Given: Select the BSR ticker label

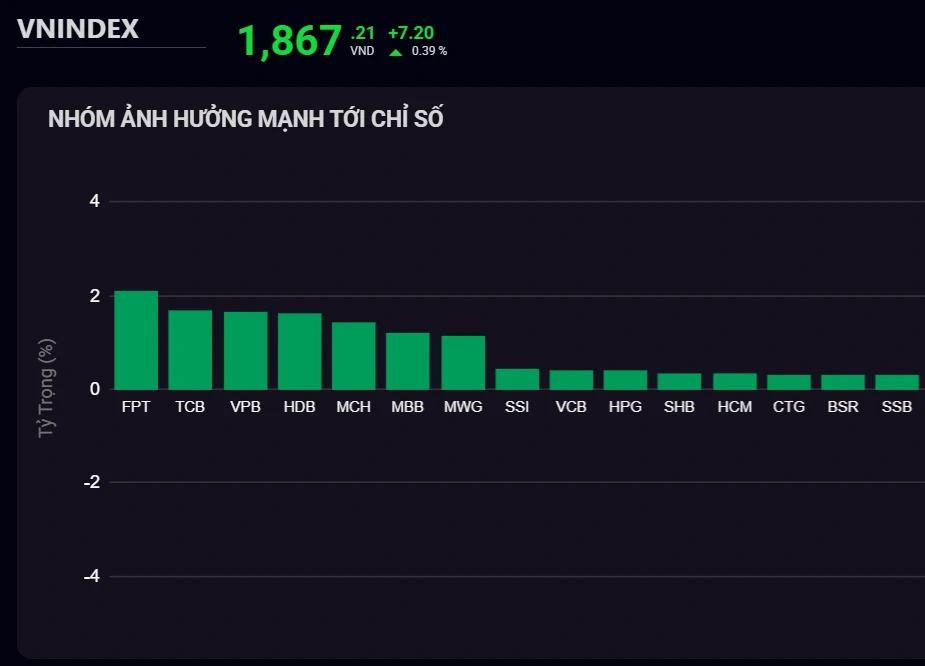Looking at the screenshot, I should tap(843, 407).
